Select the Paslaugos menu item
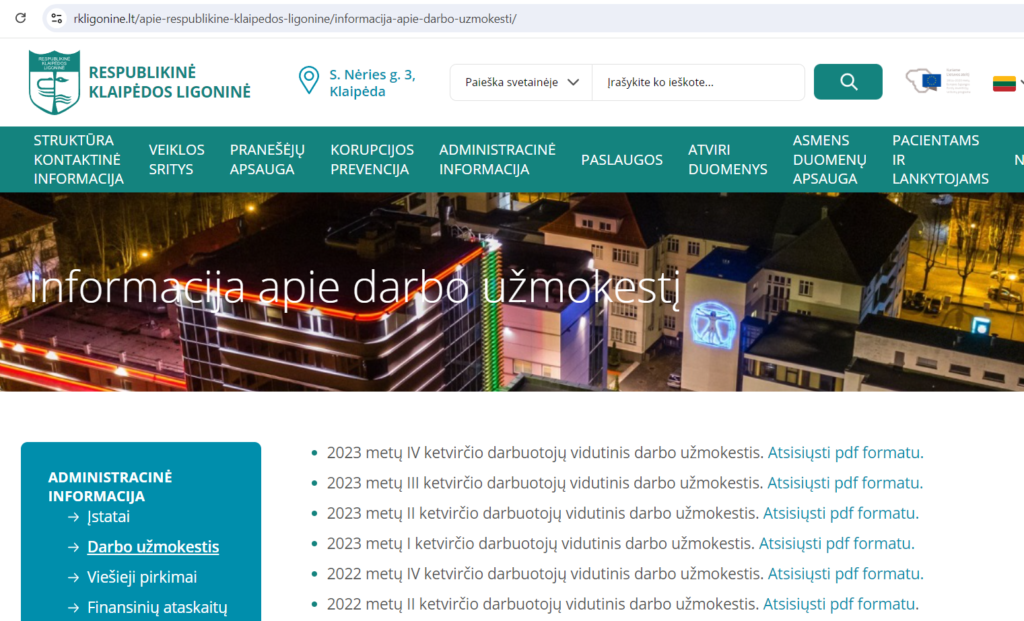Screen dimensions: 1024x621 [621, 160]
